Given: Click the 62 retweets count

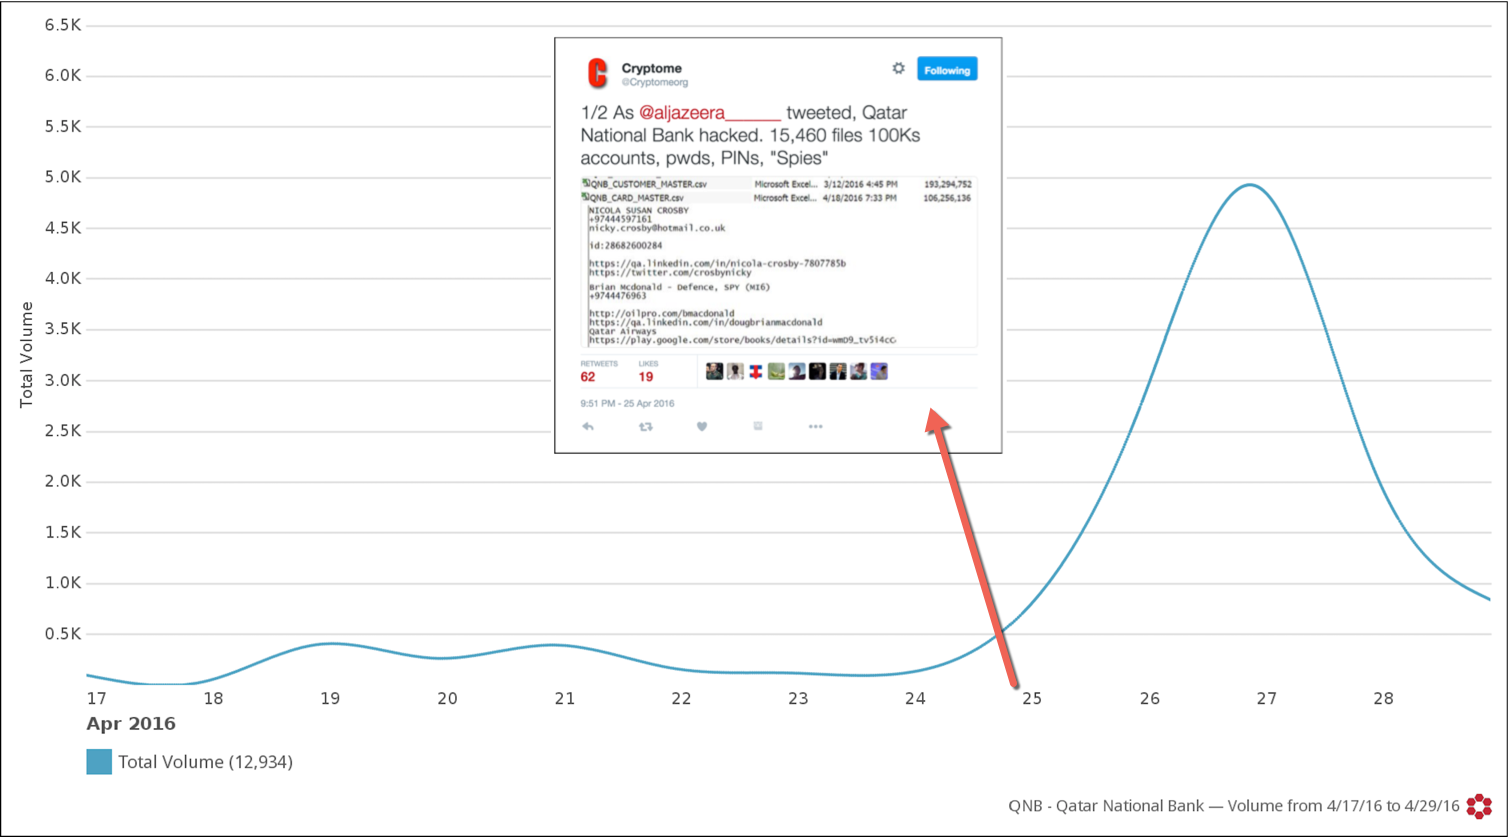Looking at the screenshot, I should pyautogui.click(x=588, y=377).
